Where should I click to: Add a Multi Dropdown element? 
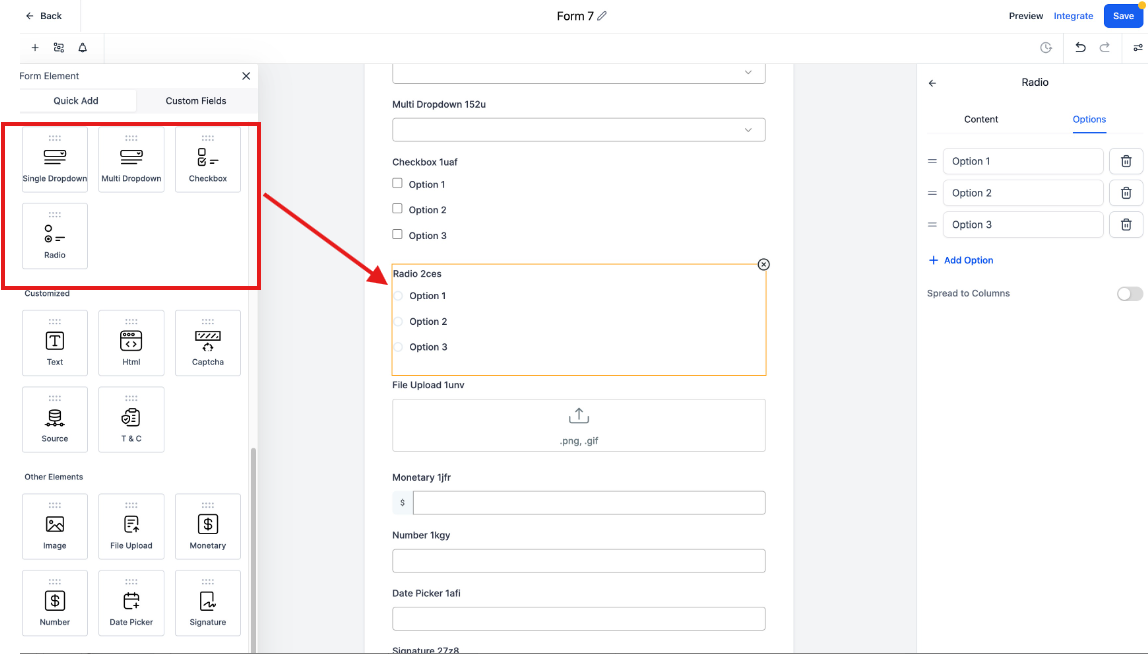[x=131, y=160]
